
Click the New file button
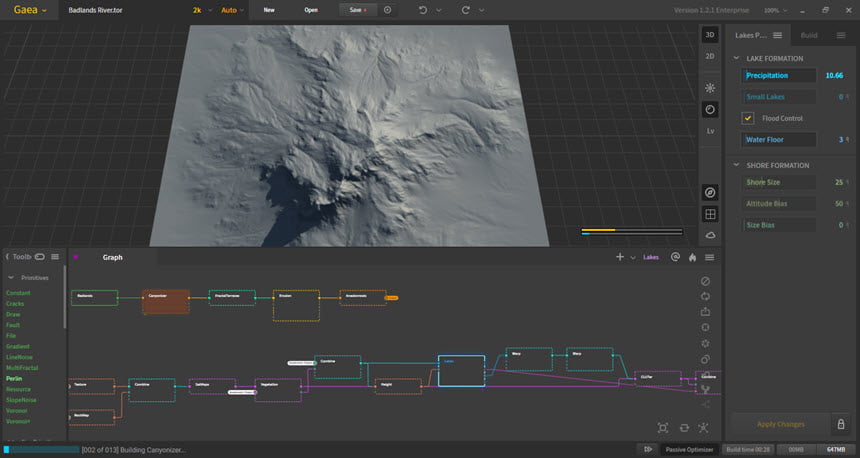[x=269, y=10]
